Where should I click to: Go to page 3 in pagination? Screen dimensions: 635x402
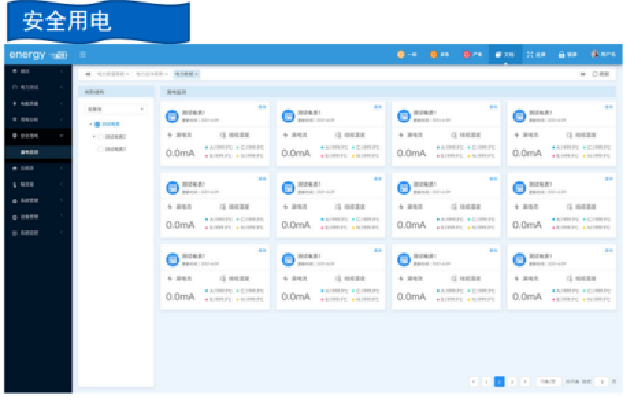pyautogui.click(x=512, y=381)
